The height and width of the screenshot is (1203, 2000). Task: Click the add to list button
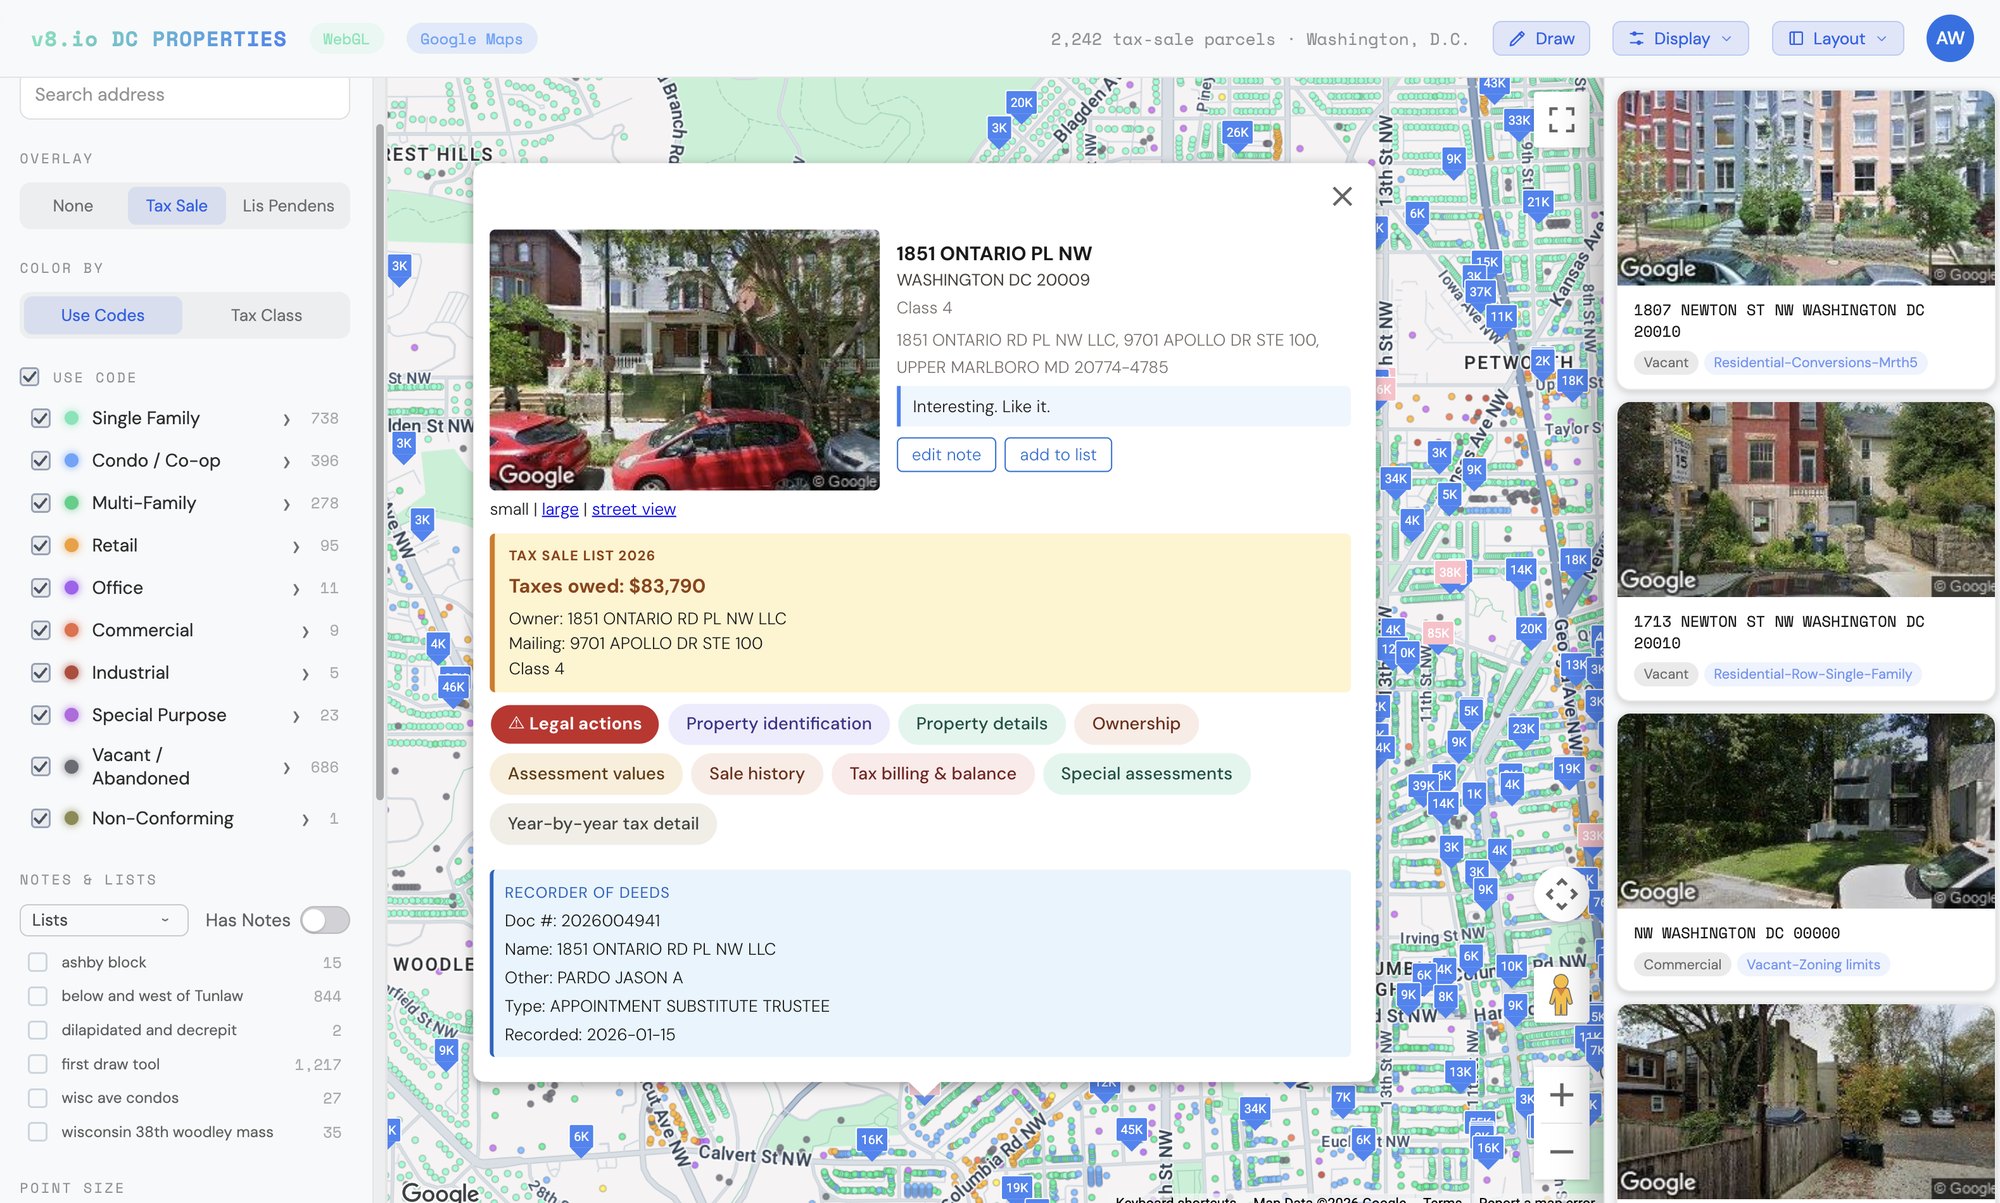[1058, 455]
